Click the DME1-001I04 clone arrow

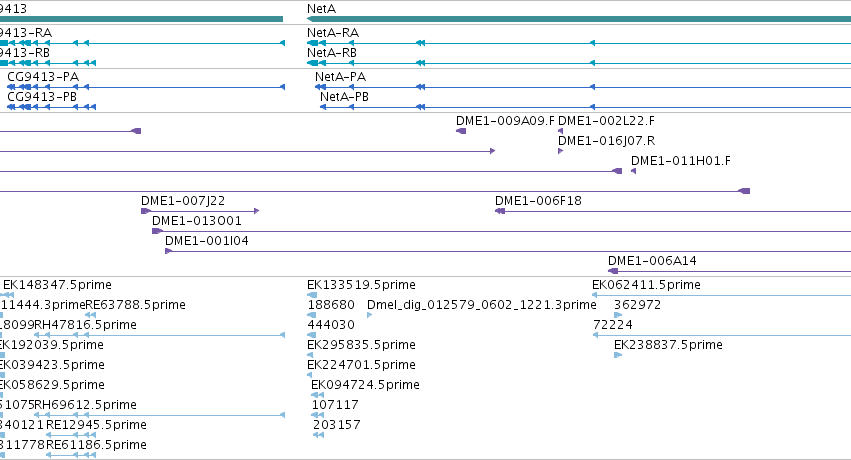tap(168, 251)
